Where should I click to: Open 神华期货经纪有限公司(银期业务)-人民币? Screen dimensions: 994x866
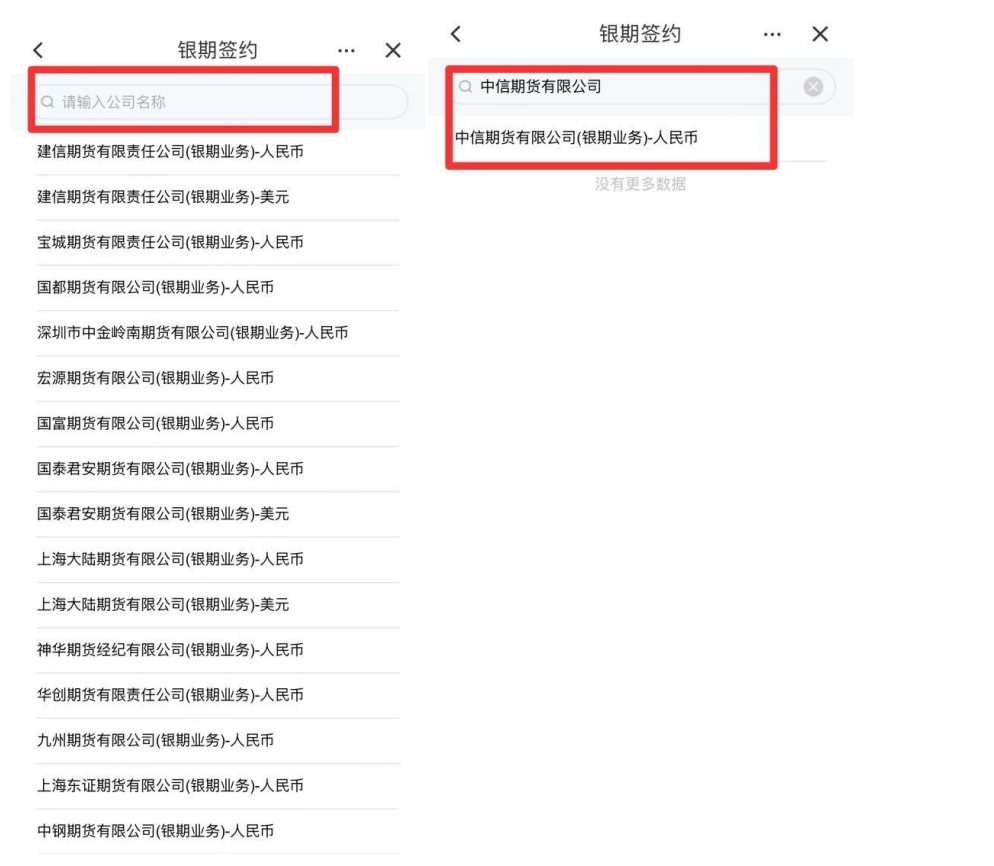(x=218, y=650)
